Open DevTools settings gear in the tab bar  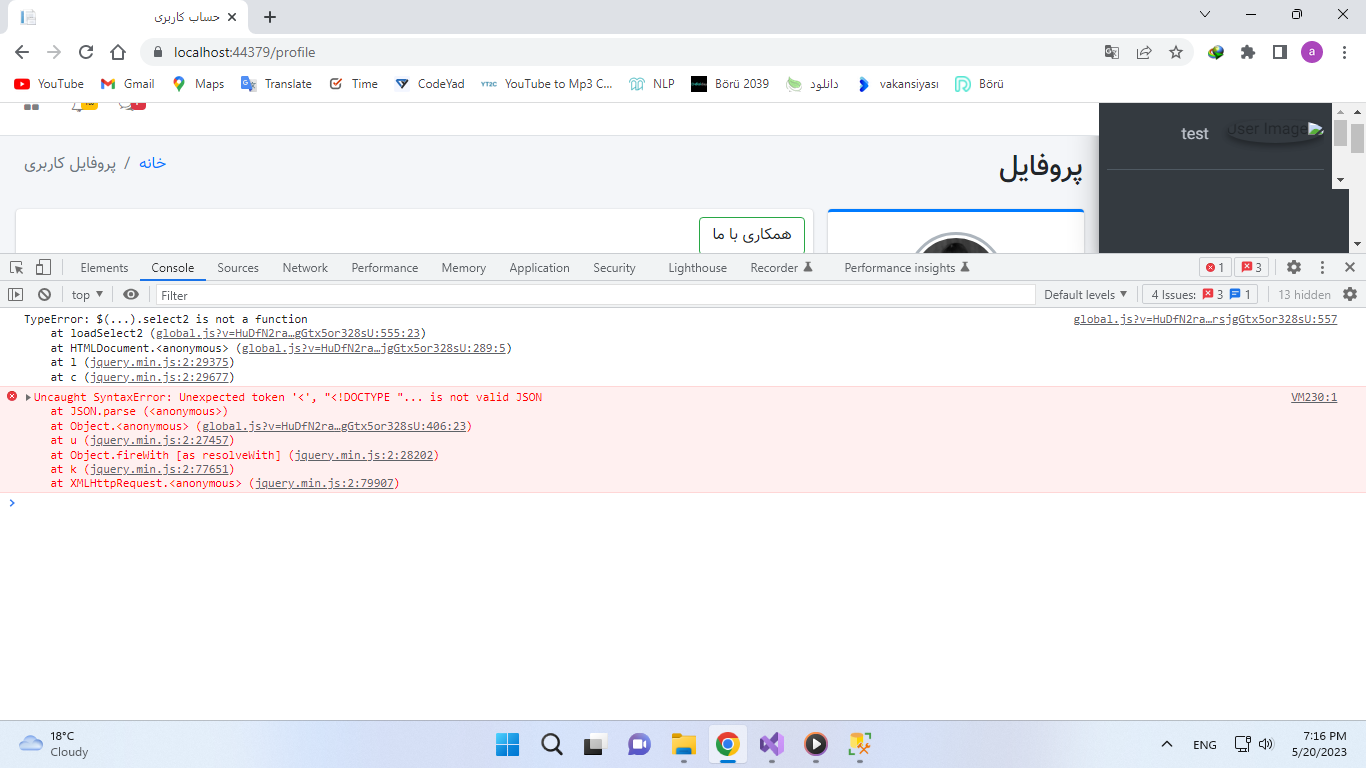tap(1294, 267)
